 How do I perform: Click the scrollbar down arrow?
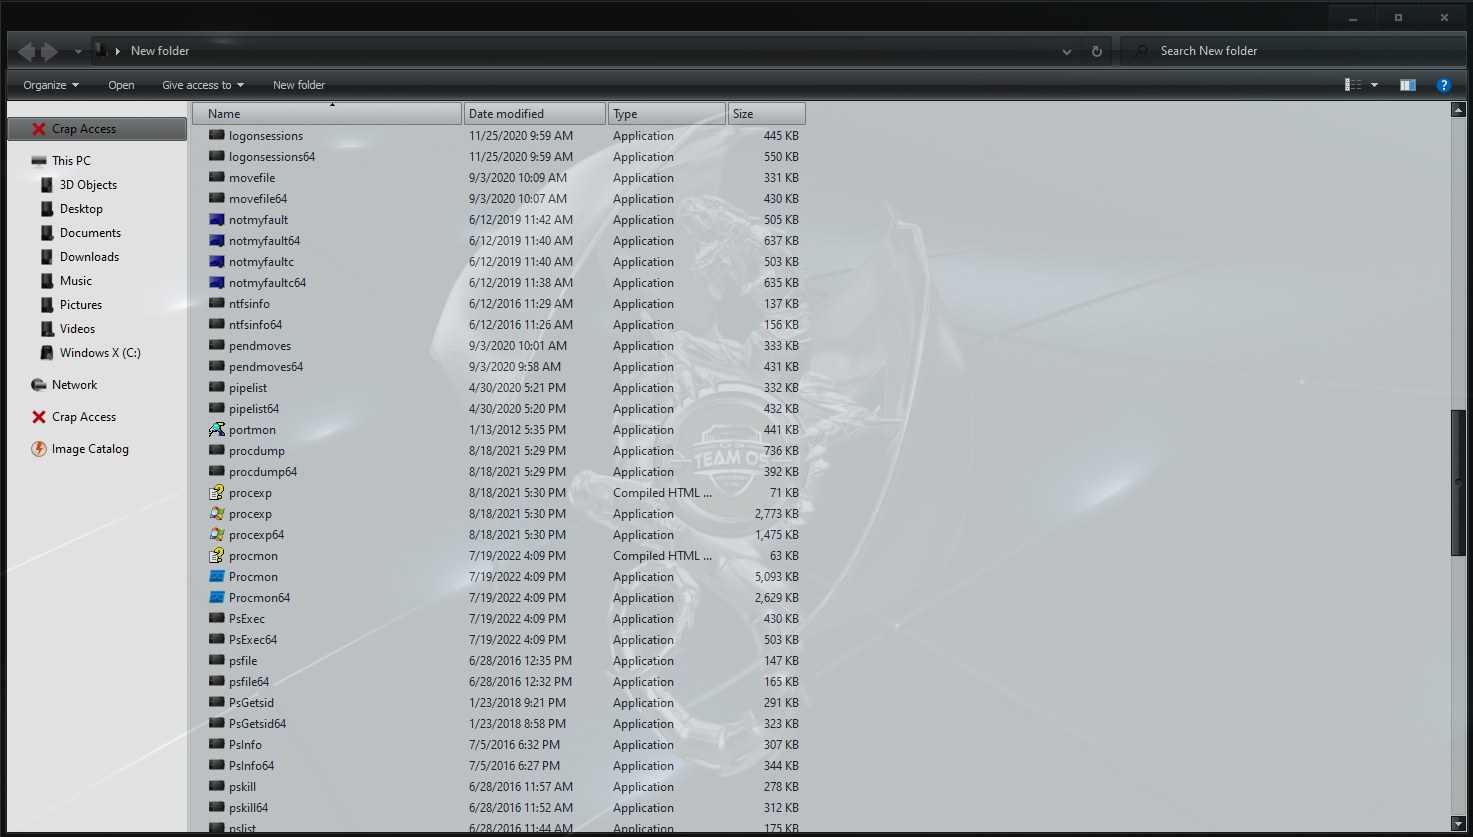pos(1458,823)
